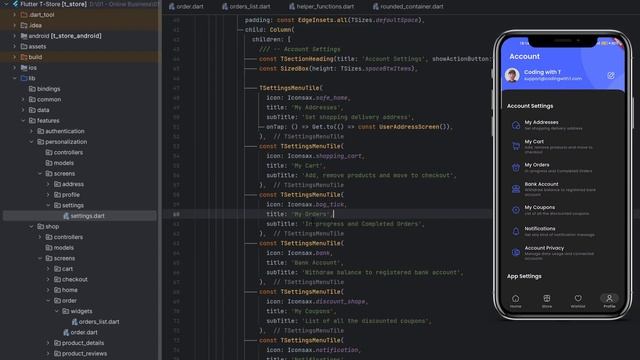Tap the Home tab in phone navigation
Screen dimensions: 640x360
point(516,301)
